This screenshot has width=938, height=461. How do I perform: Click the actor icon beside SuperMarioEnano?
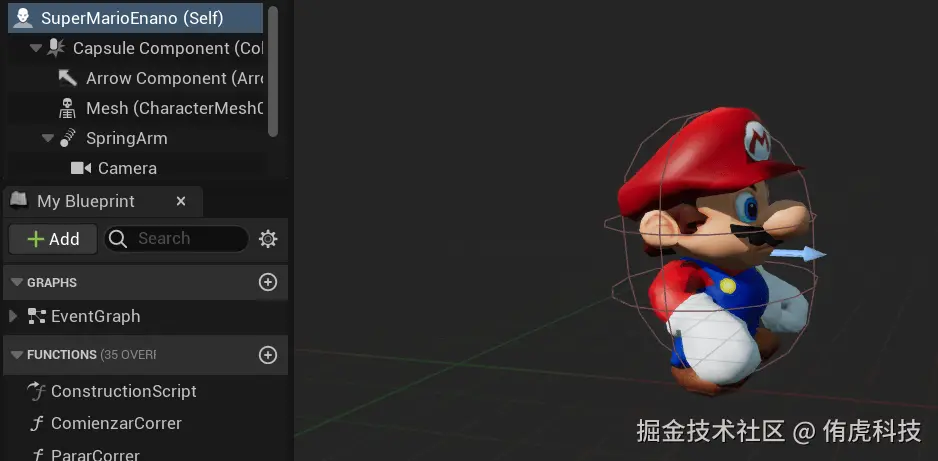coord(23,18)
